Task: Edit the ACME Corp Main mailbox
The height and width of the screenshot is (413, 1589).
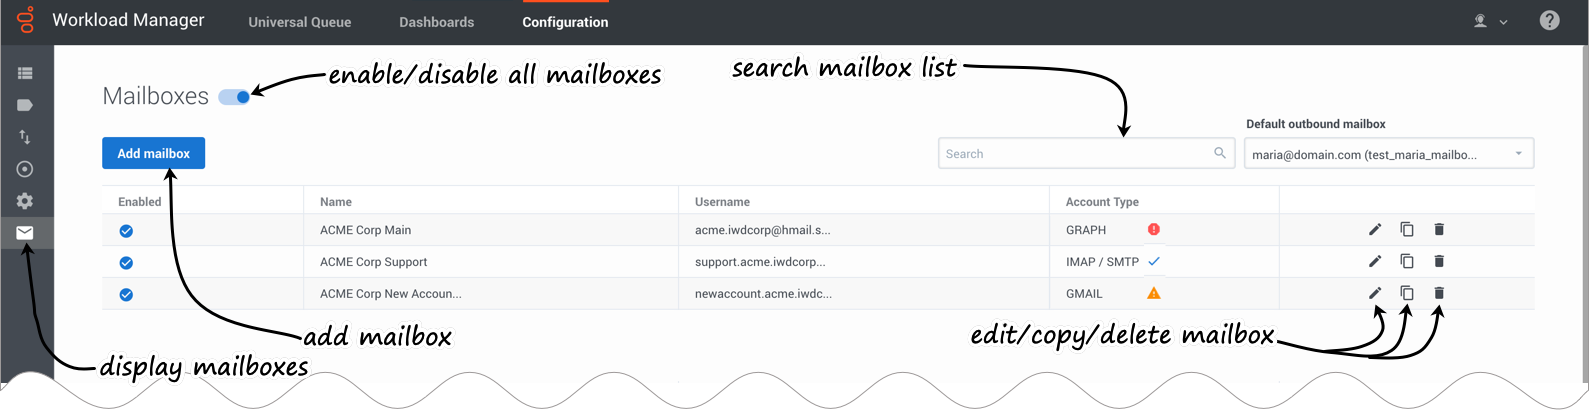Action: 1375,230
